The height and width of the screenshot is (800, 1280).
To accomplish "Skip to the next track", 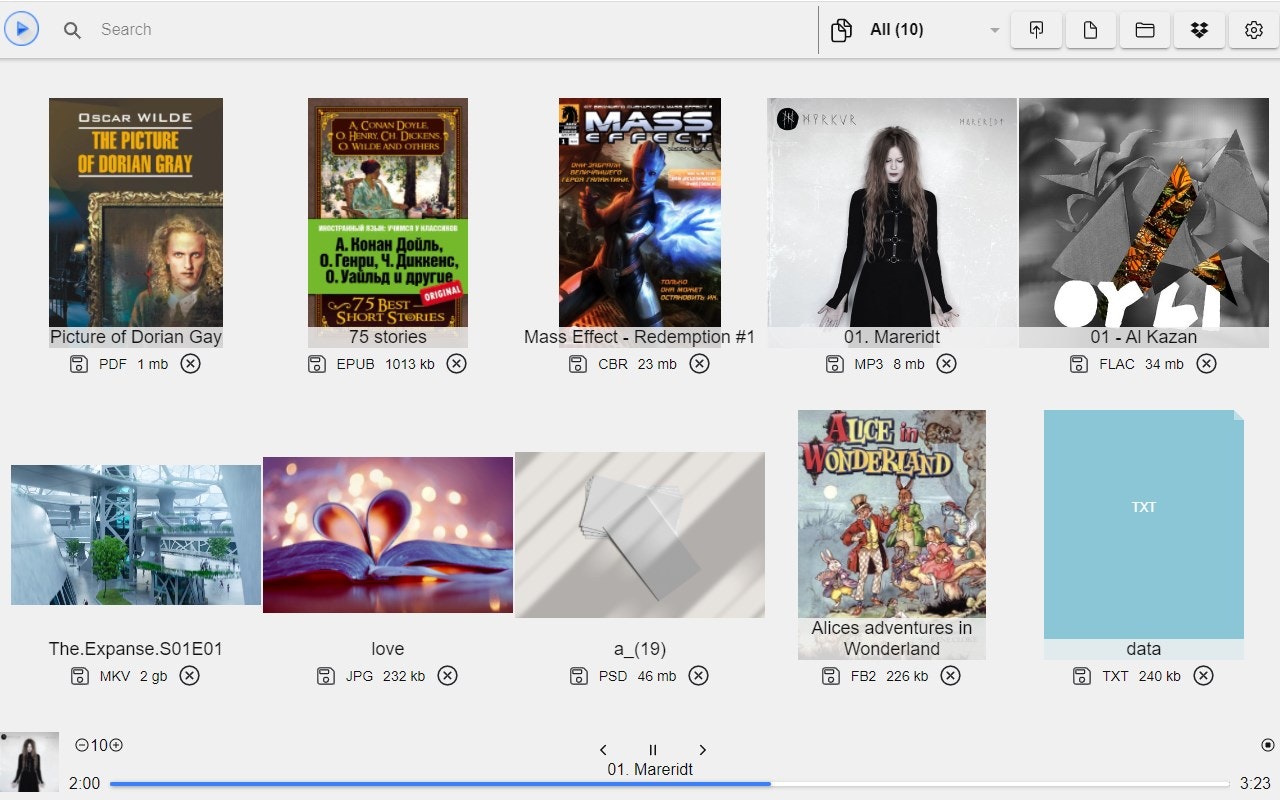I will point(703,749).
